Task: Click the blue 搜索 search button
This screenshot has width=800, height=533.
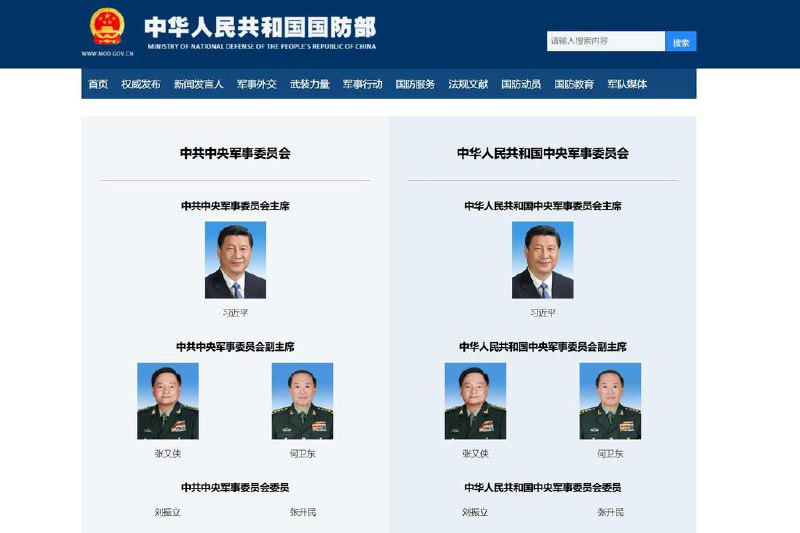Action: (681, 41)
